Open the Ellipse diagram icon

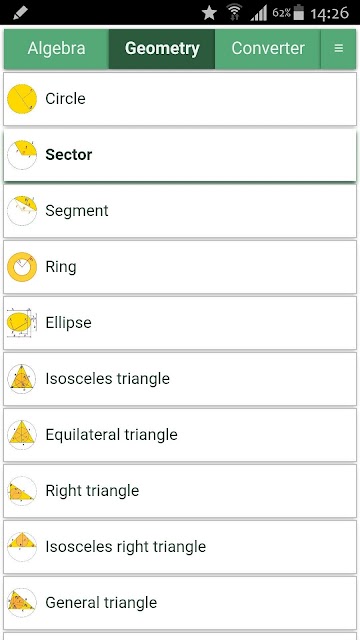[x=22, y=323]
